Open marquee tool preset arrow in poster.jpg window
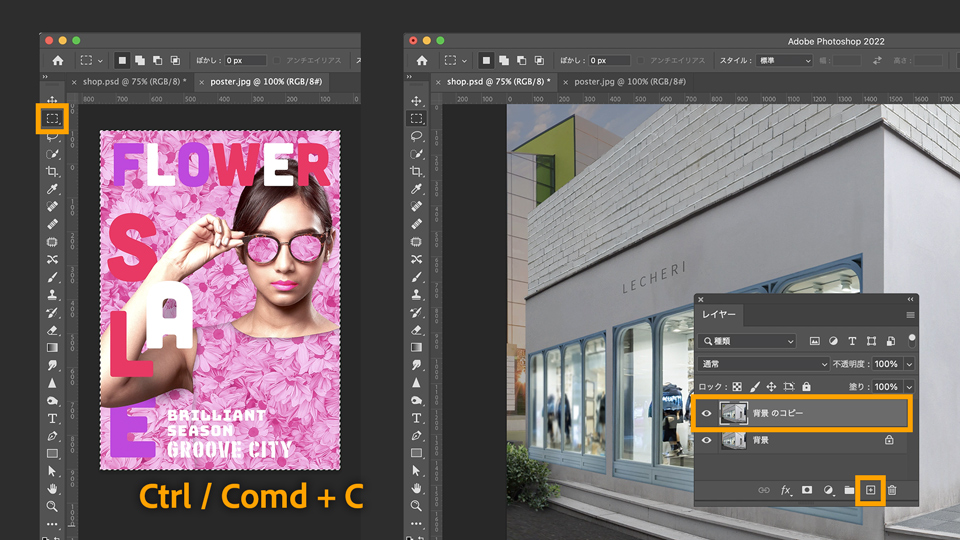This screenshot has height=540, width=960. tap(100, 61)
